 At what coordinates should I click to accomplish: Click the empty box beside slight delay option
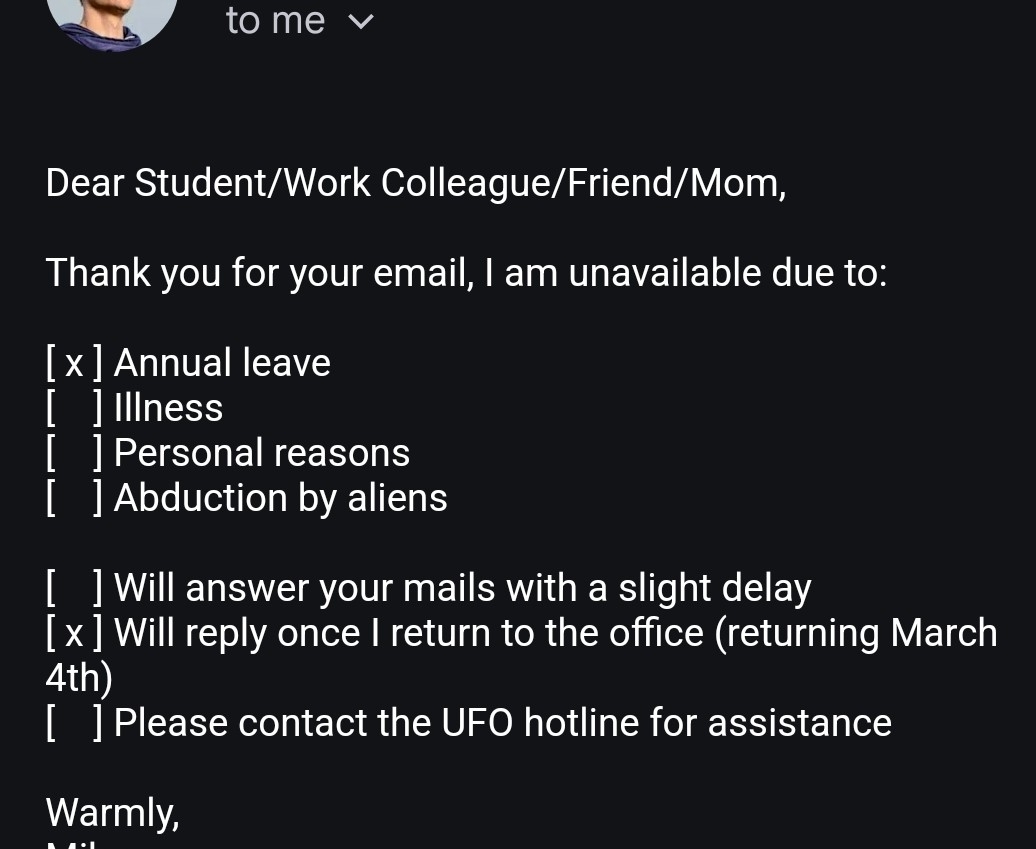[74, 588]
